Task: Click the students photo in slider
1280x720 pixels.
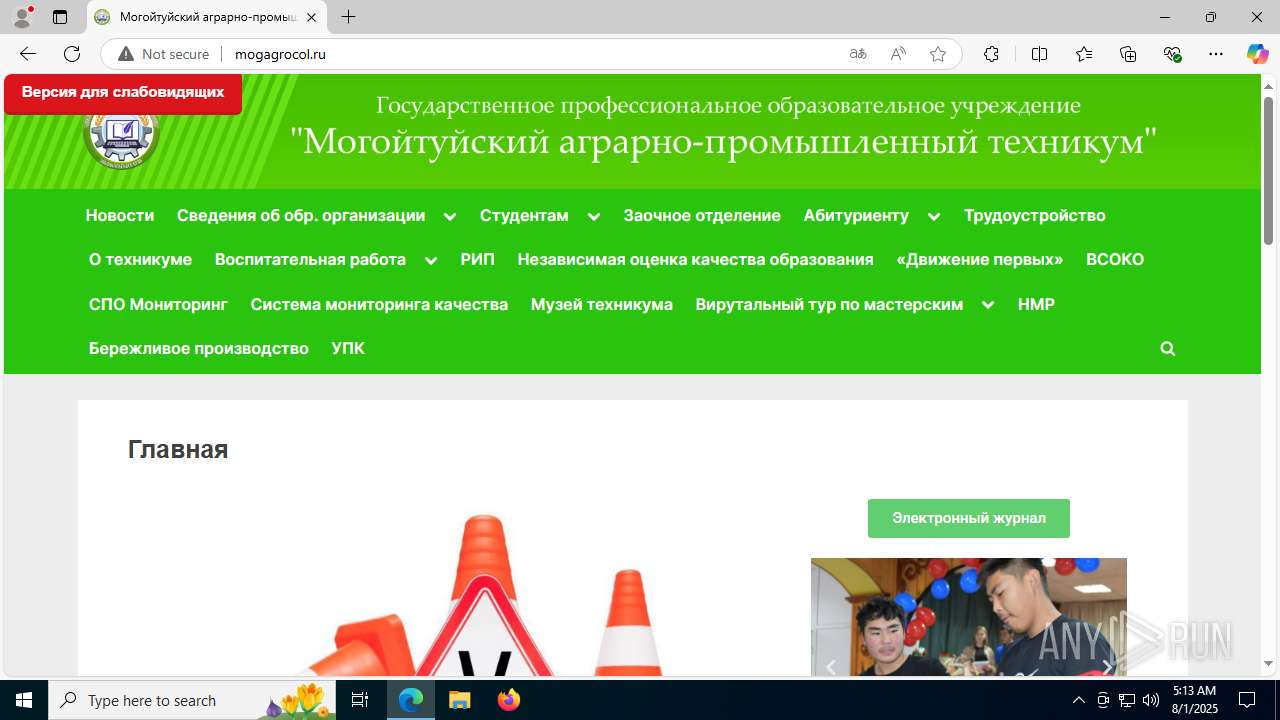Action: (x=968, y=616)
